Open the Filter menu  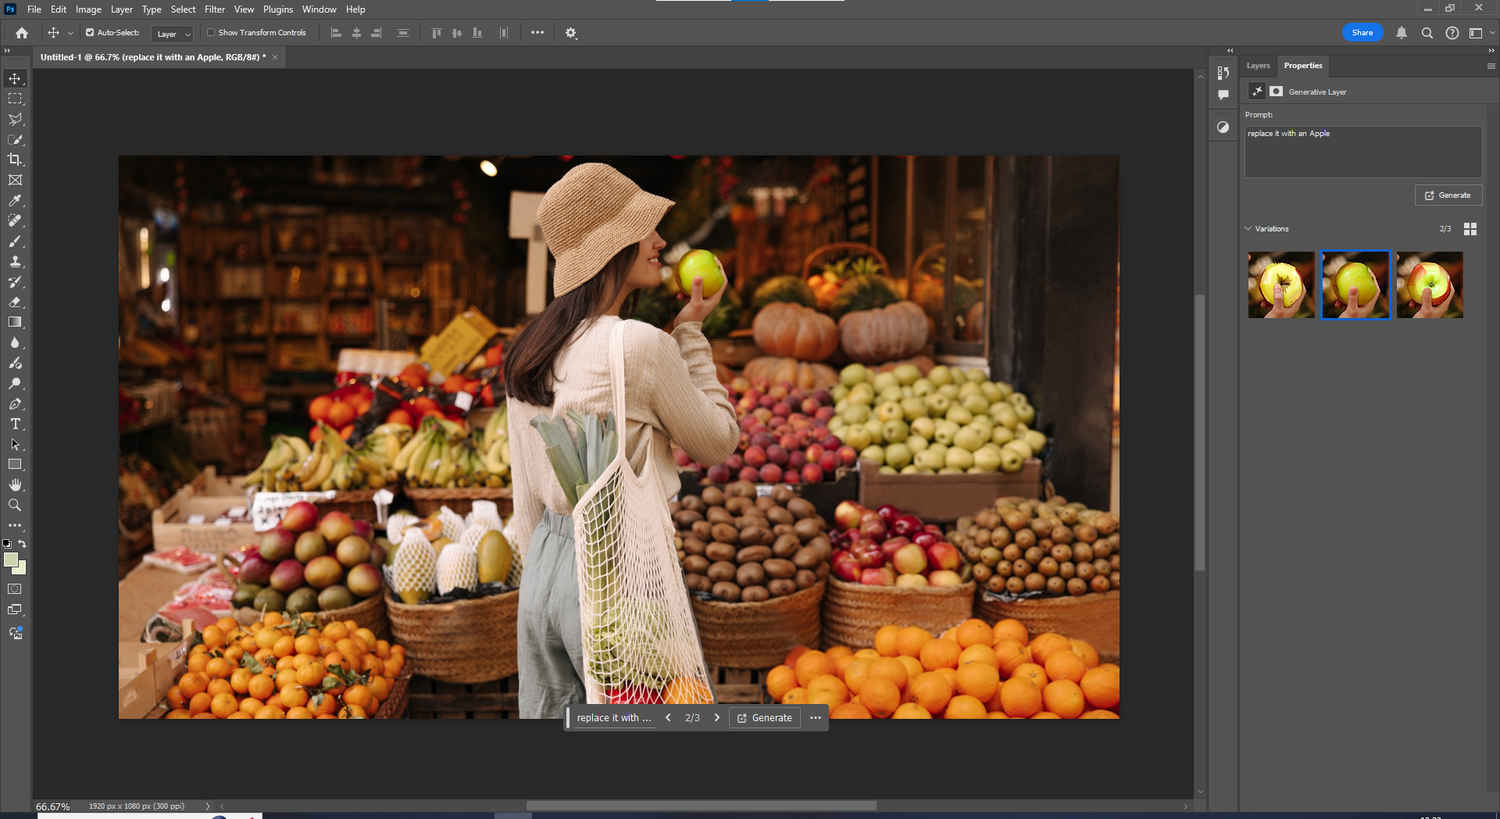(x=214, y=9)
